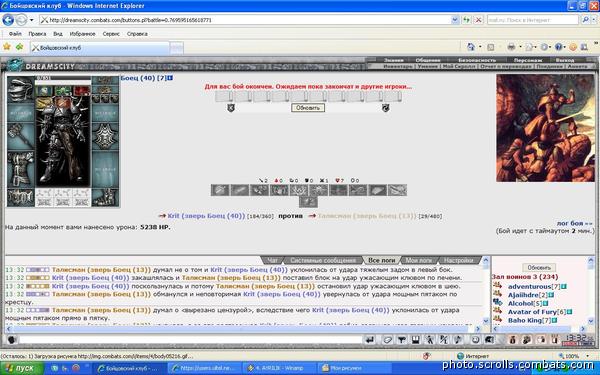This screenshot has height=375, width=600.
Task: Click the hammer weapon slot
Action: (21, 135)
